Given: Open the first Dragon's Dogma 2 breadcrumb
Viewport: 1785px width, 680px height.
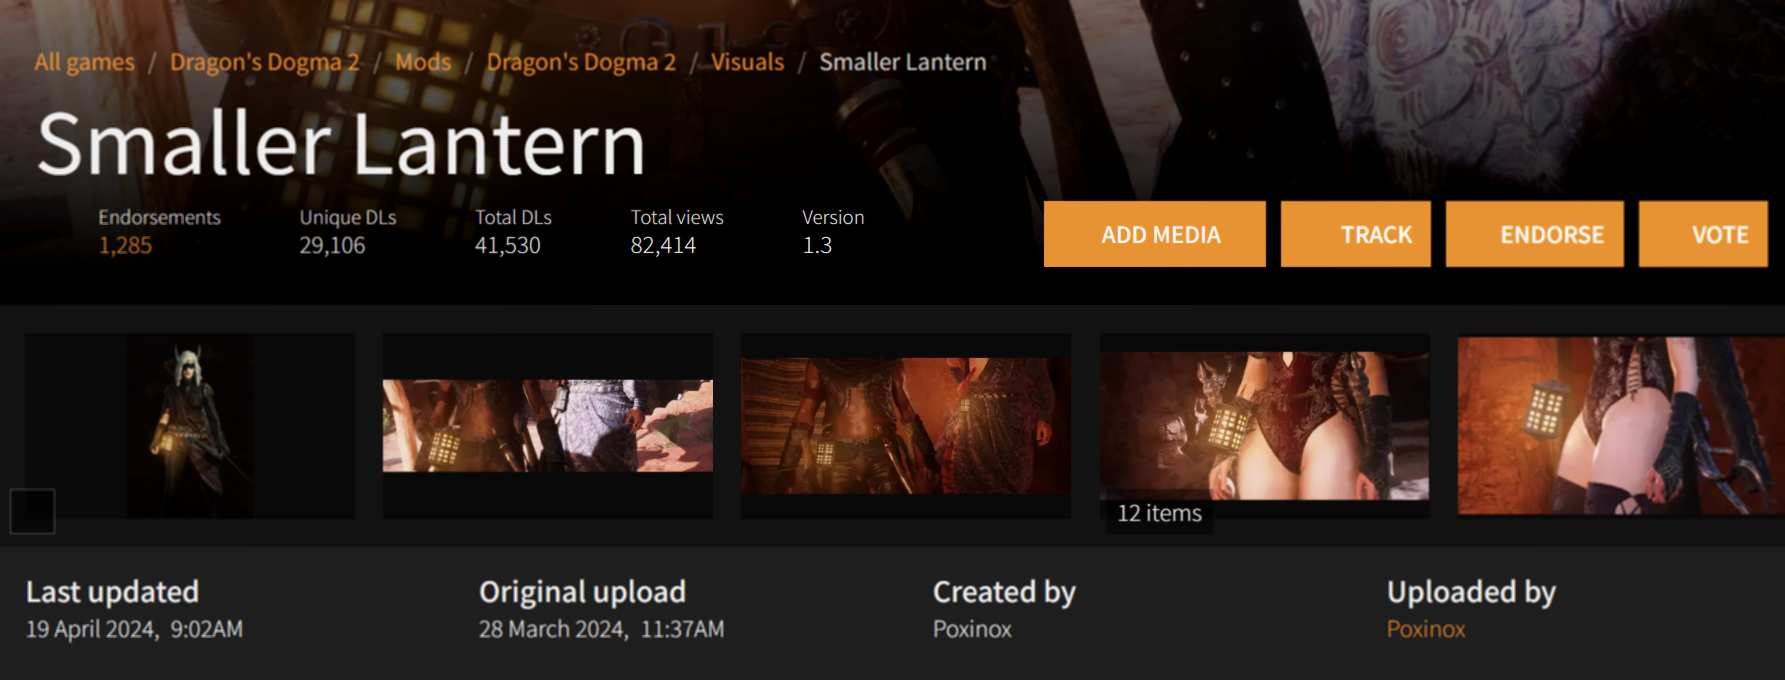Looking at the screenshot, I should [264, 62].
